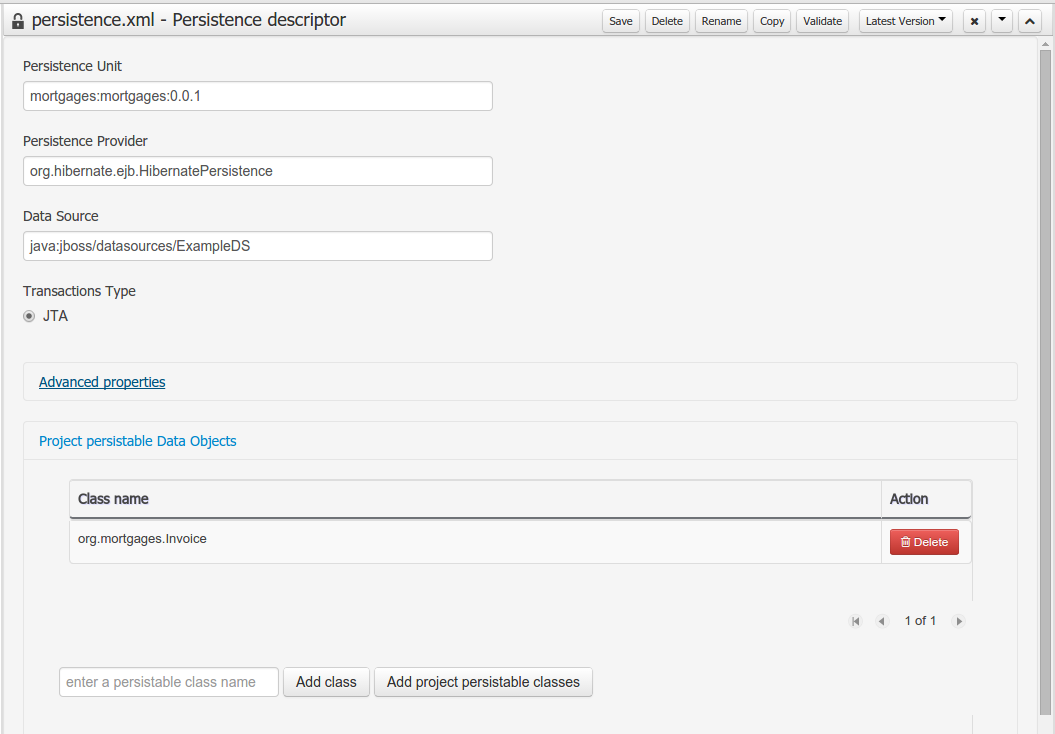Click the lock icon beside persistence.xml title
Screen dimensions: 1055x734
pyautogui.click(x=17, y=21)
